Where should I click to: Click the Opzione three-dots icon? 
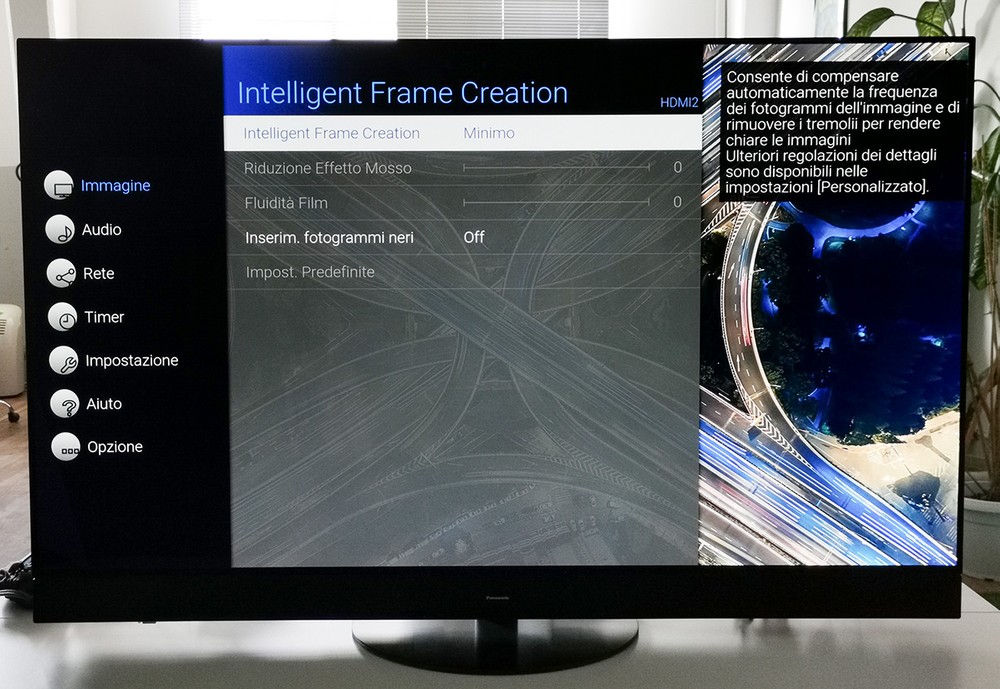66,447
